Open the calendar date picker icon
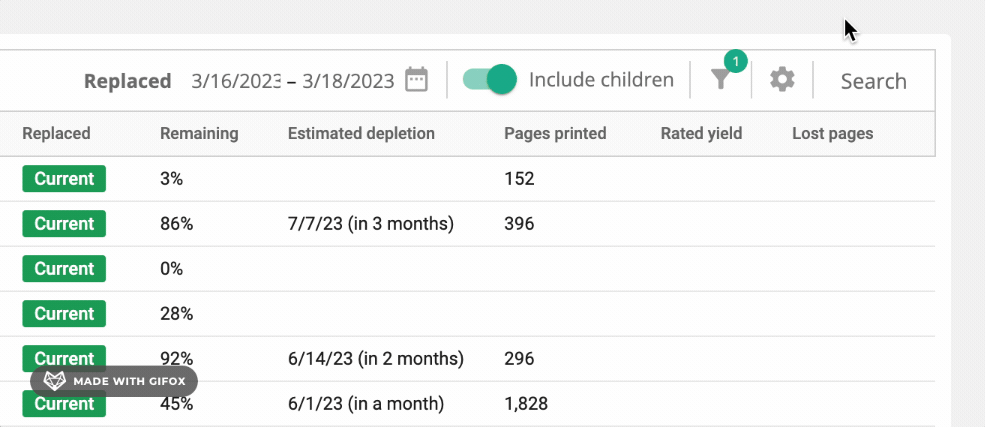985x427 pixels. 416,80
